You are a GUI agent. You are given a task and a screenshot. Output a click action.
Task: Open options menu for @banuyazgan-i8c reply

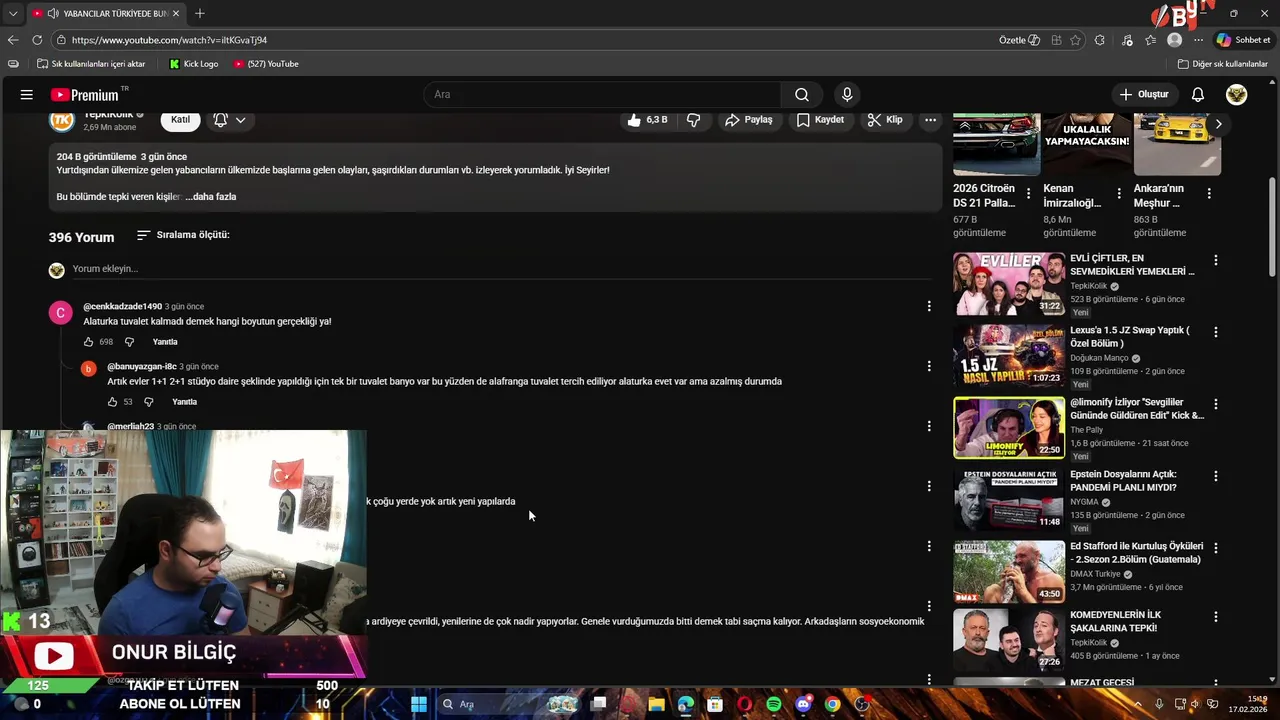929,366
